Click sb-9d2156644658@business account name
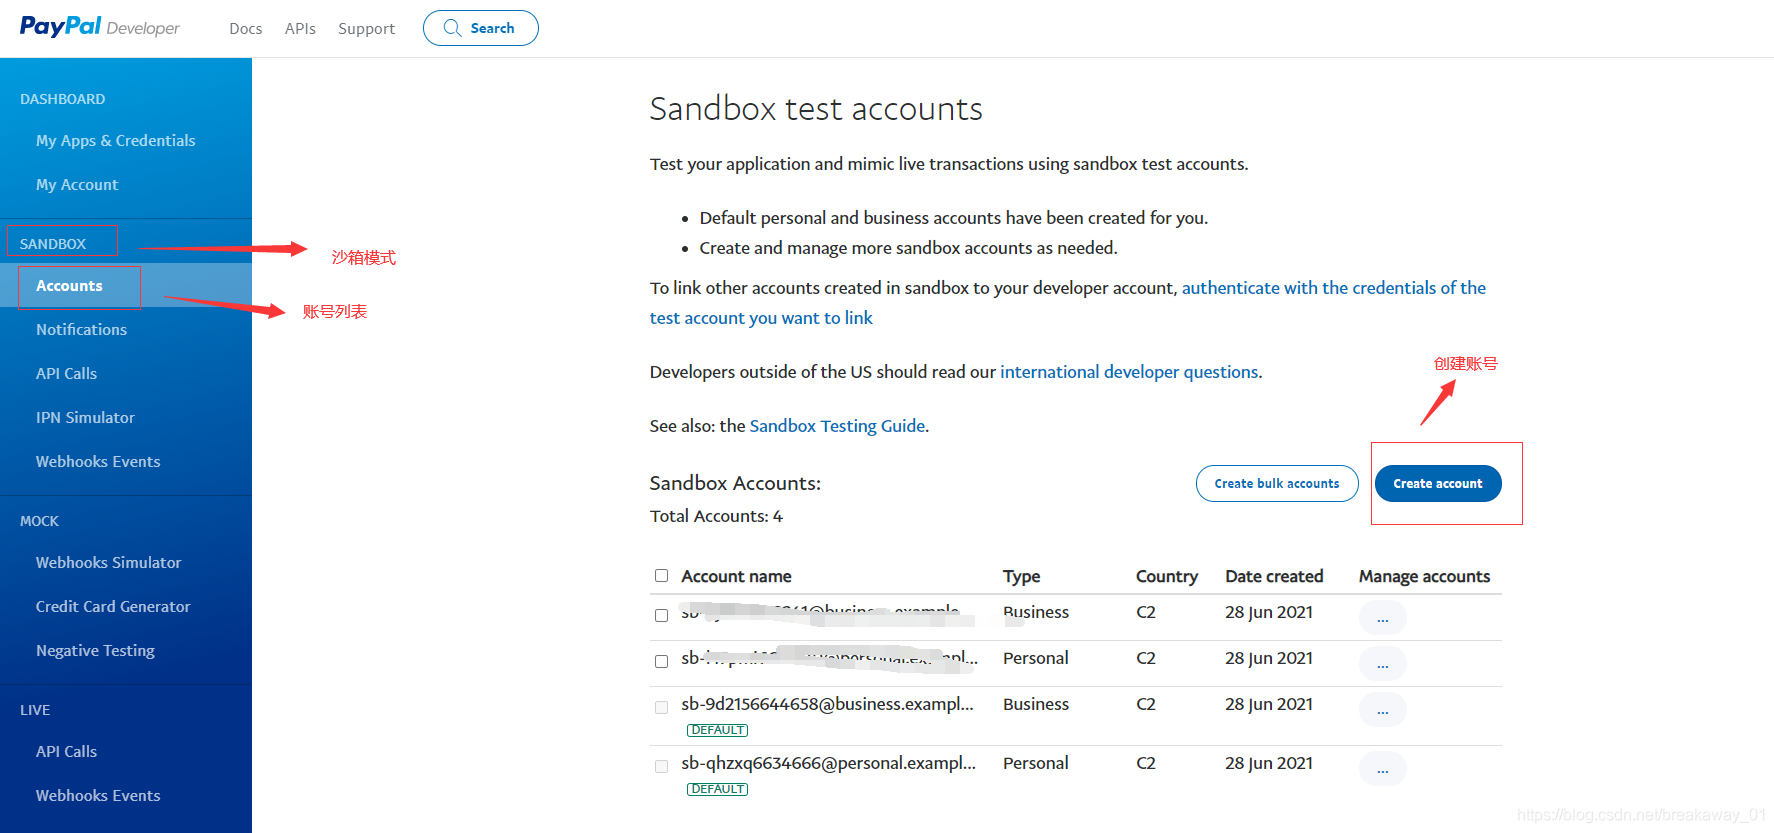This screenshot has width=1774, height=833. pyautogui.click(x=827, y=704)
